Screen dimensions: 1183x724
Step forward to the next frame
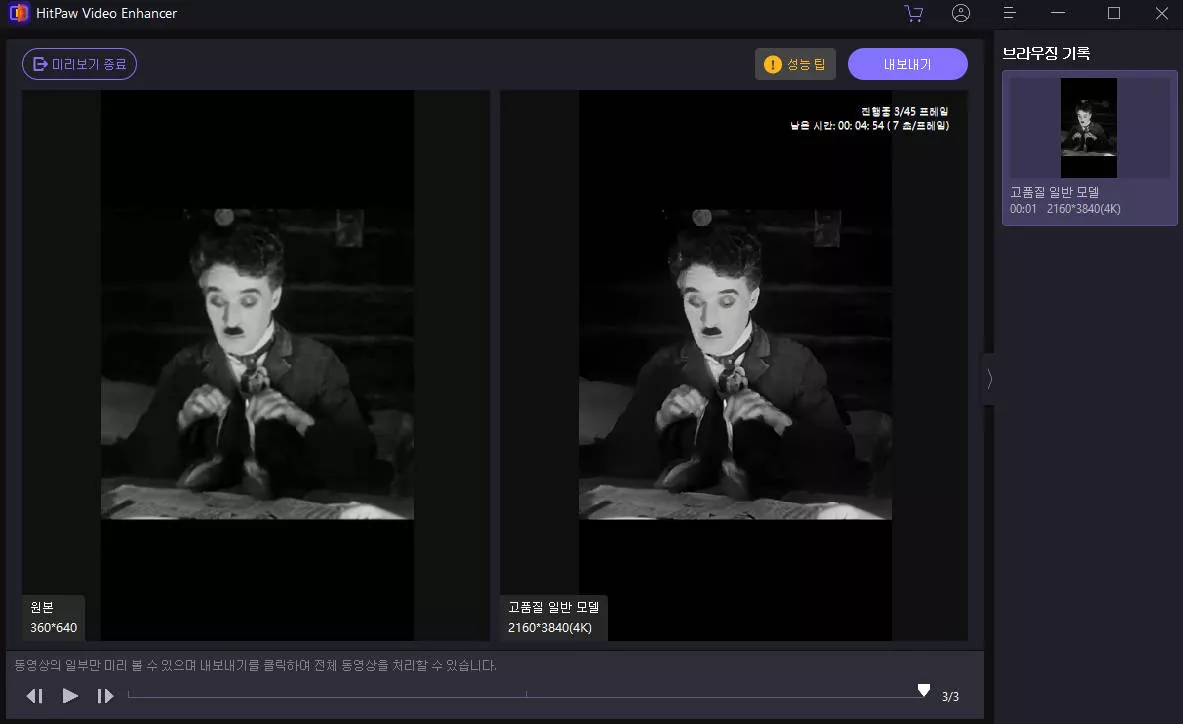105,696
